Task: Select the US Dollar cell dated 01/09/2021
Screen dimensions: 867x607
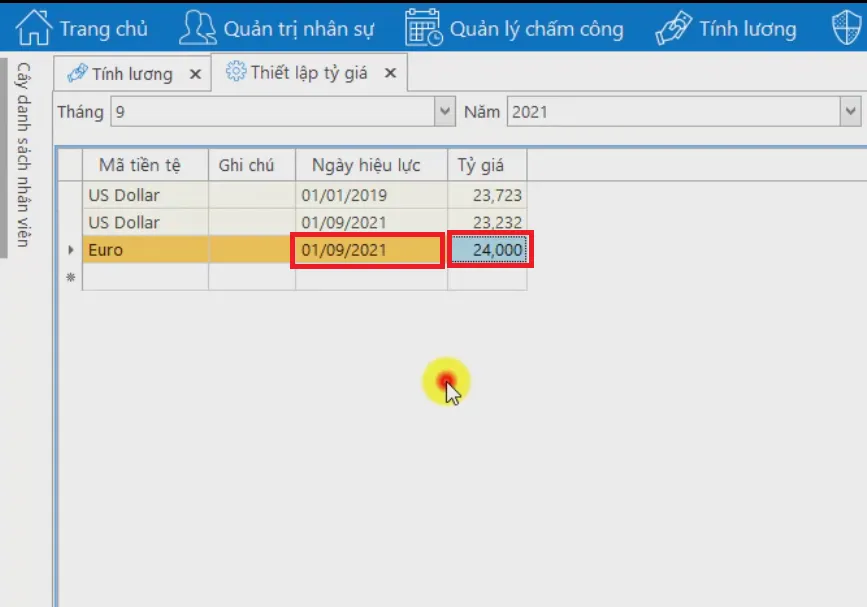Action: coord(145,222)
